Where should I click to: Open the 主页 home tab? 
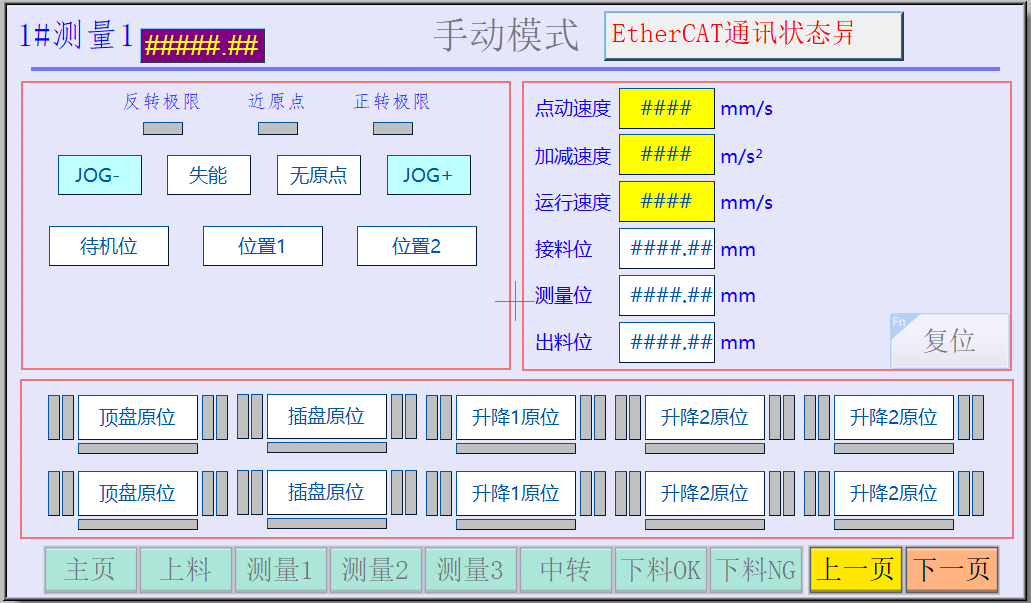pos(90,570)
